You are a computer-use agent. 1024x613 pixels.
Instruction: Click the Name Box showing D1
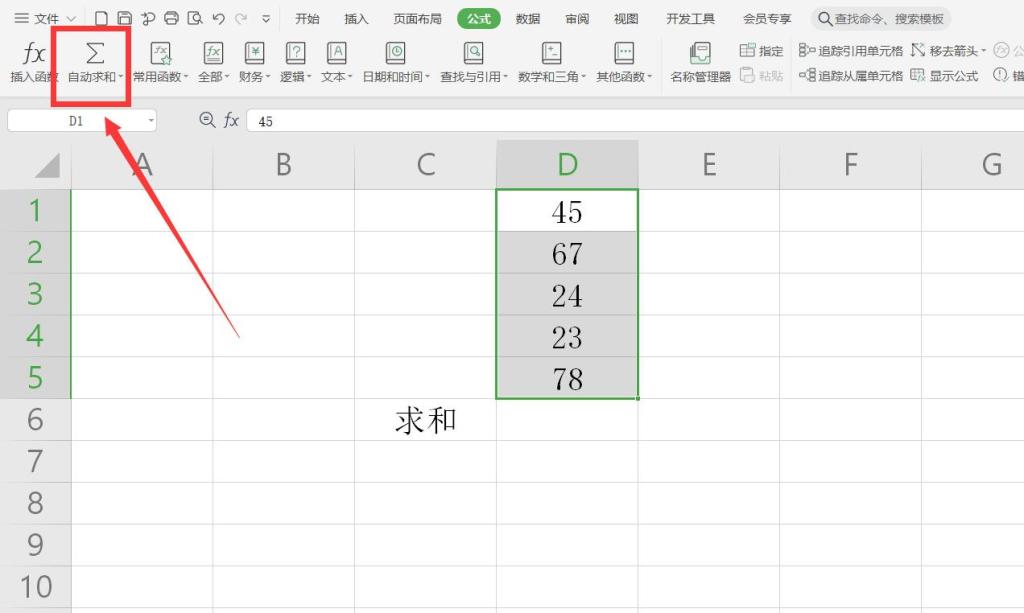(76, 121)
